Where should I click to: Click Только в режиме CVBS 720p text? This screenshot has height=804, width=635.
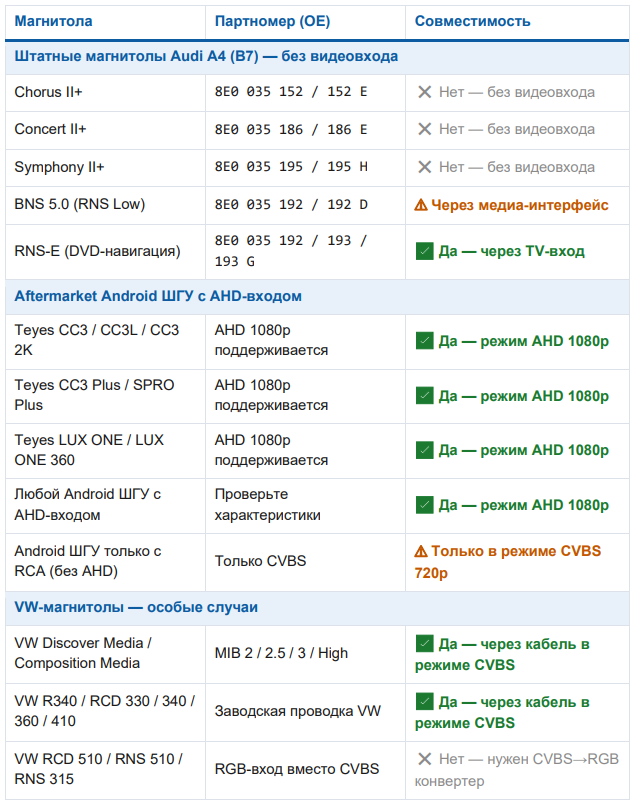tap(508, 562)
